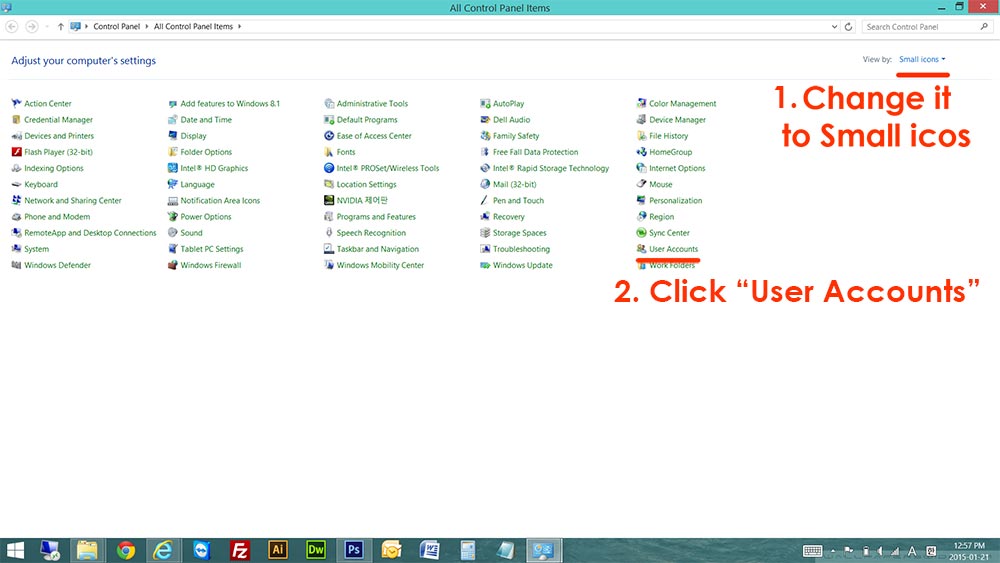
Task: Open the Taskbar and Navigation link
Action: pyautogui.click(x=378, y=249)
